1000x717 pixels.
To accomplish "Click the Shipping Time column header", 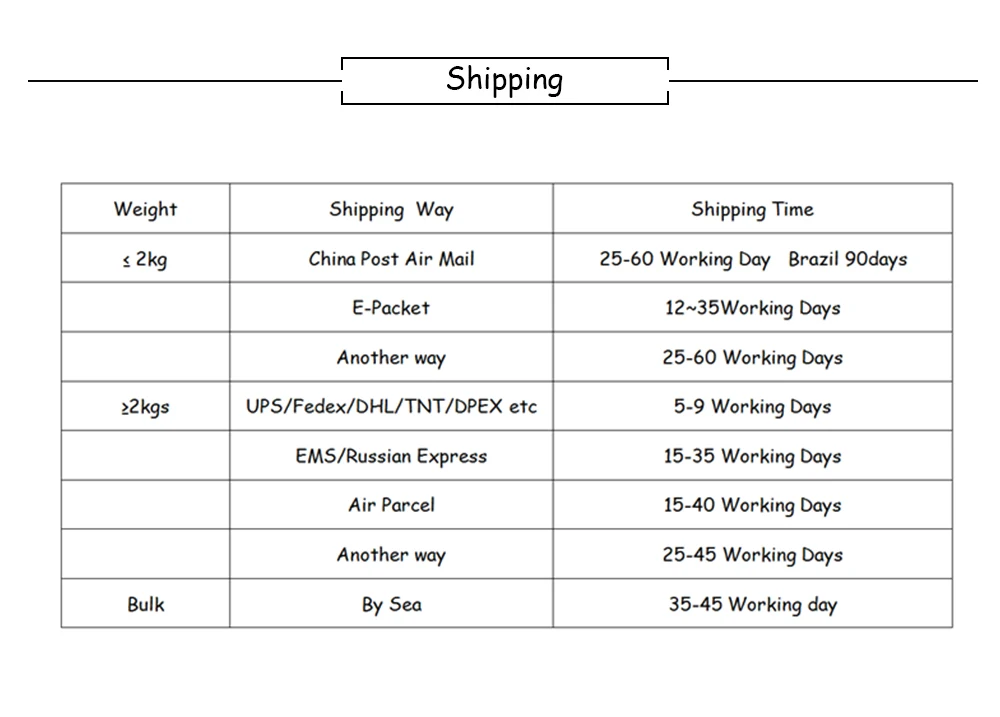I will (x=752, y=209).
